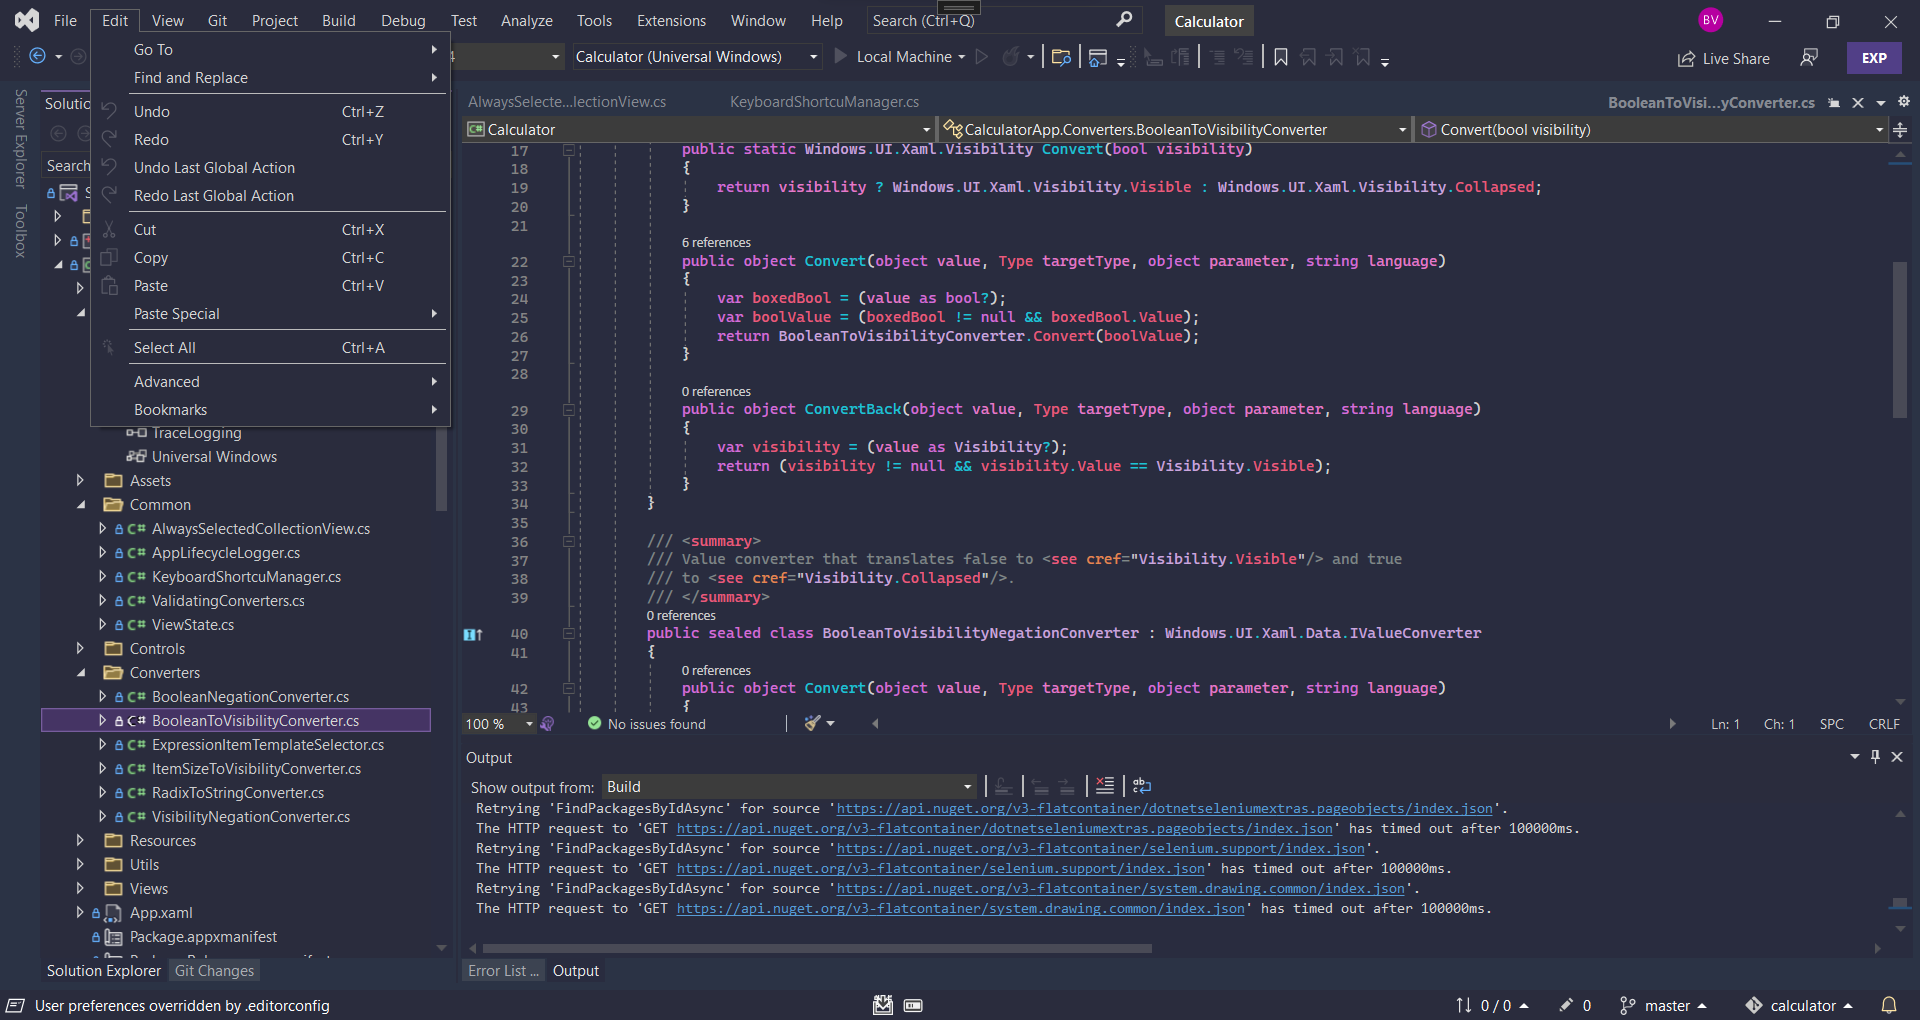Toggle a bookmark with the bookmark icon
This screenshot has height=1020, width=1920.
[1280, 57]
